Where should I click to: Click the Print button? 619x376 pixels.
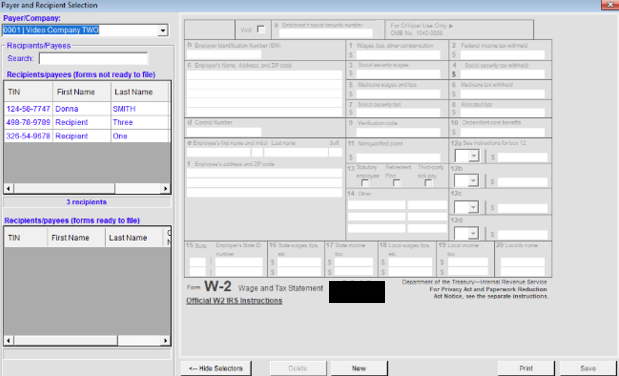click(x=526, y=368)
